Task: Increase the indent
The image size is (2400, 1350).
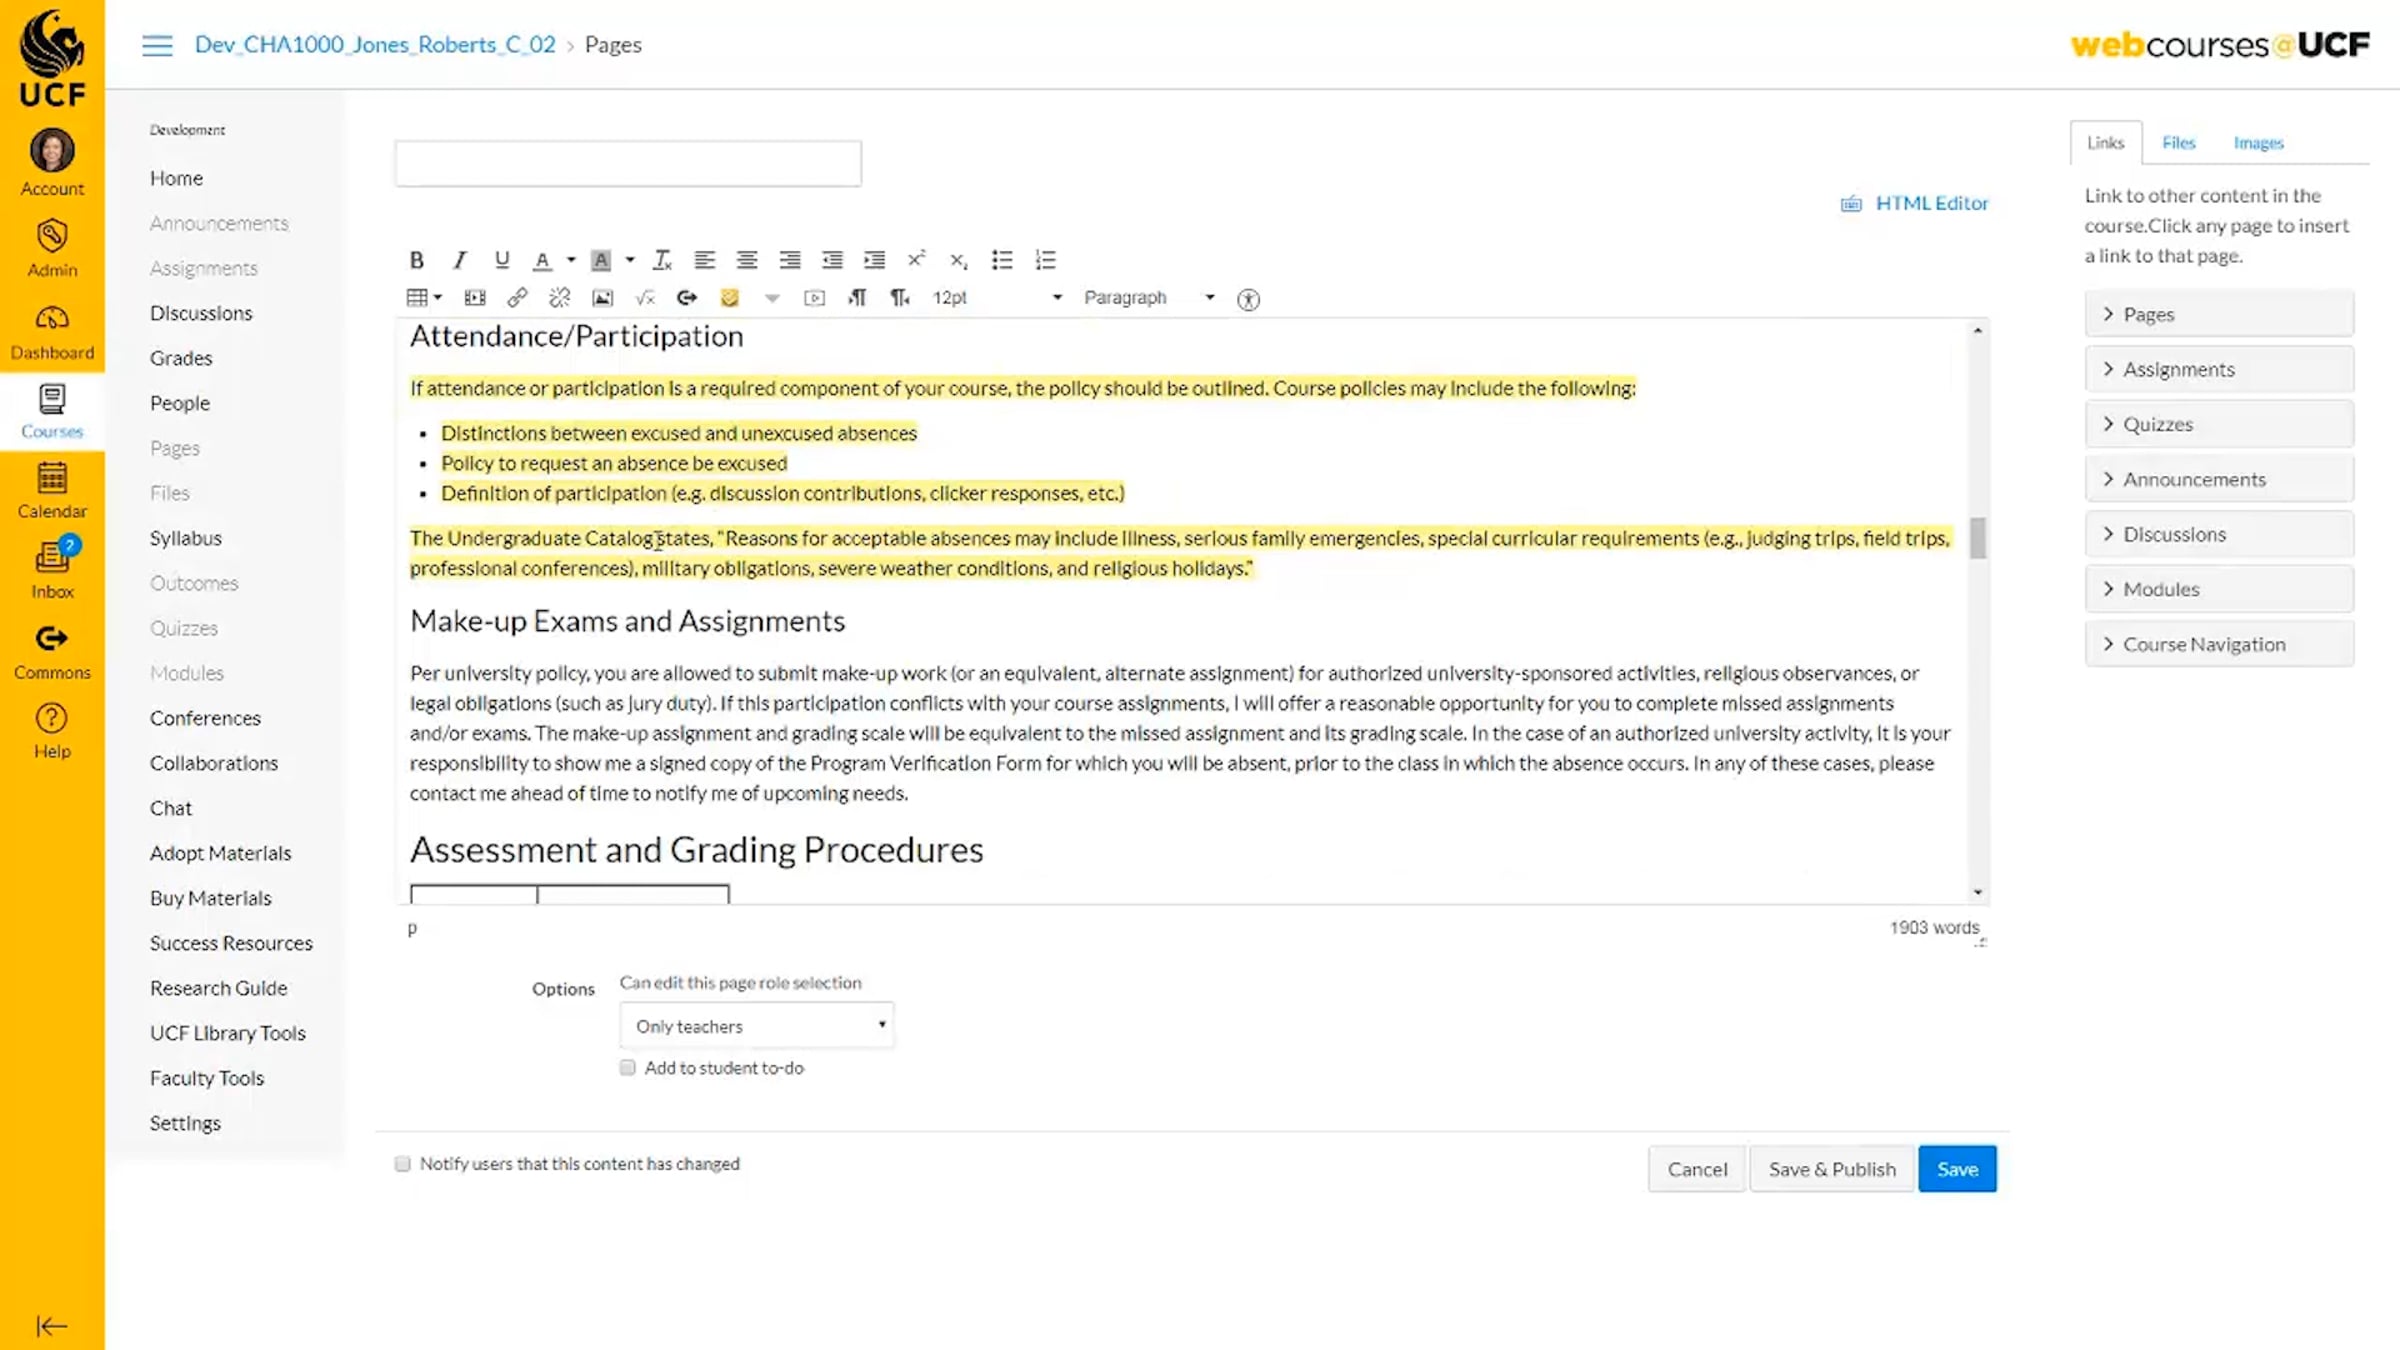Action: pos(874,260)
